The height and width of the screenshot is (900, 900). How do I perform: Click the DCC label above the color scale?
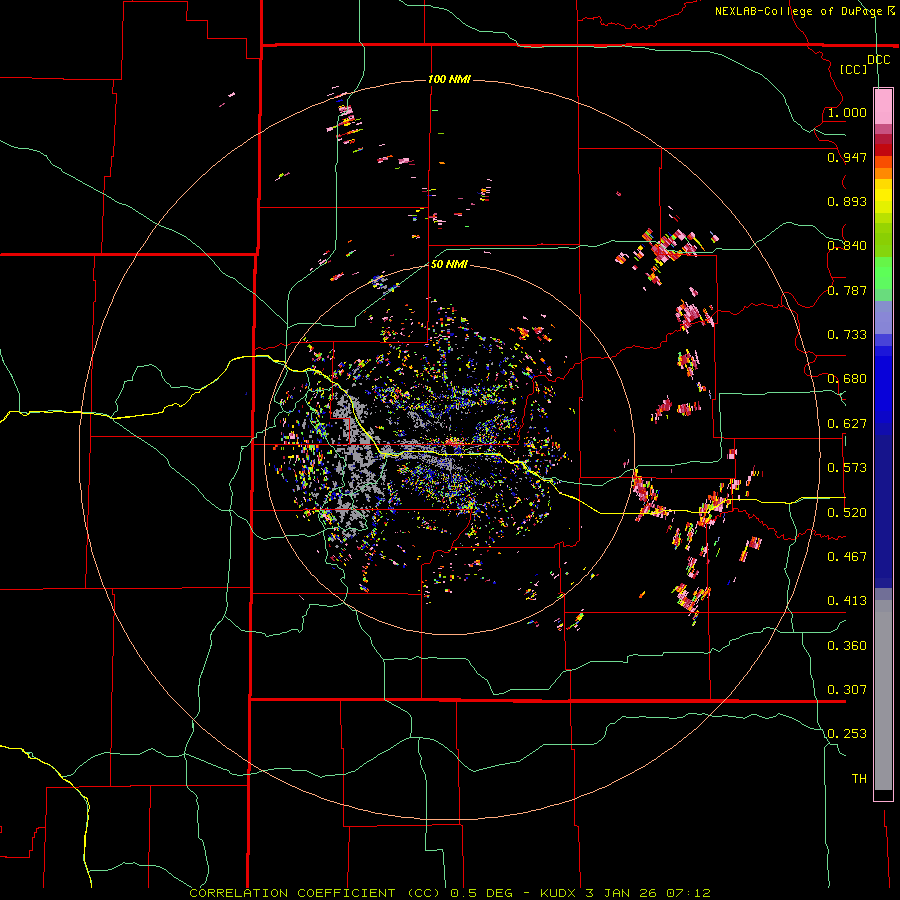tap(878, 60)
